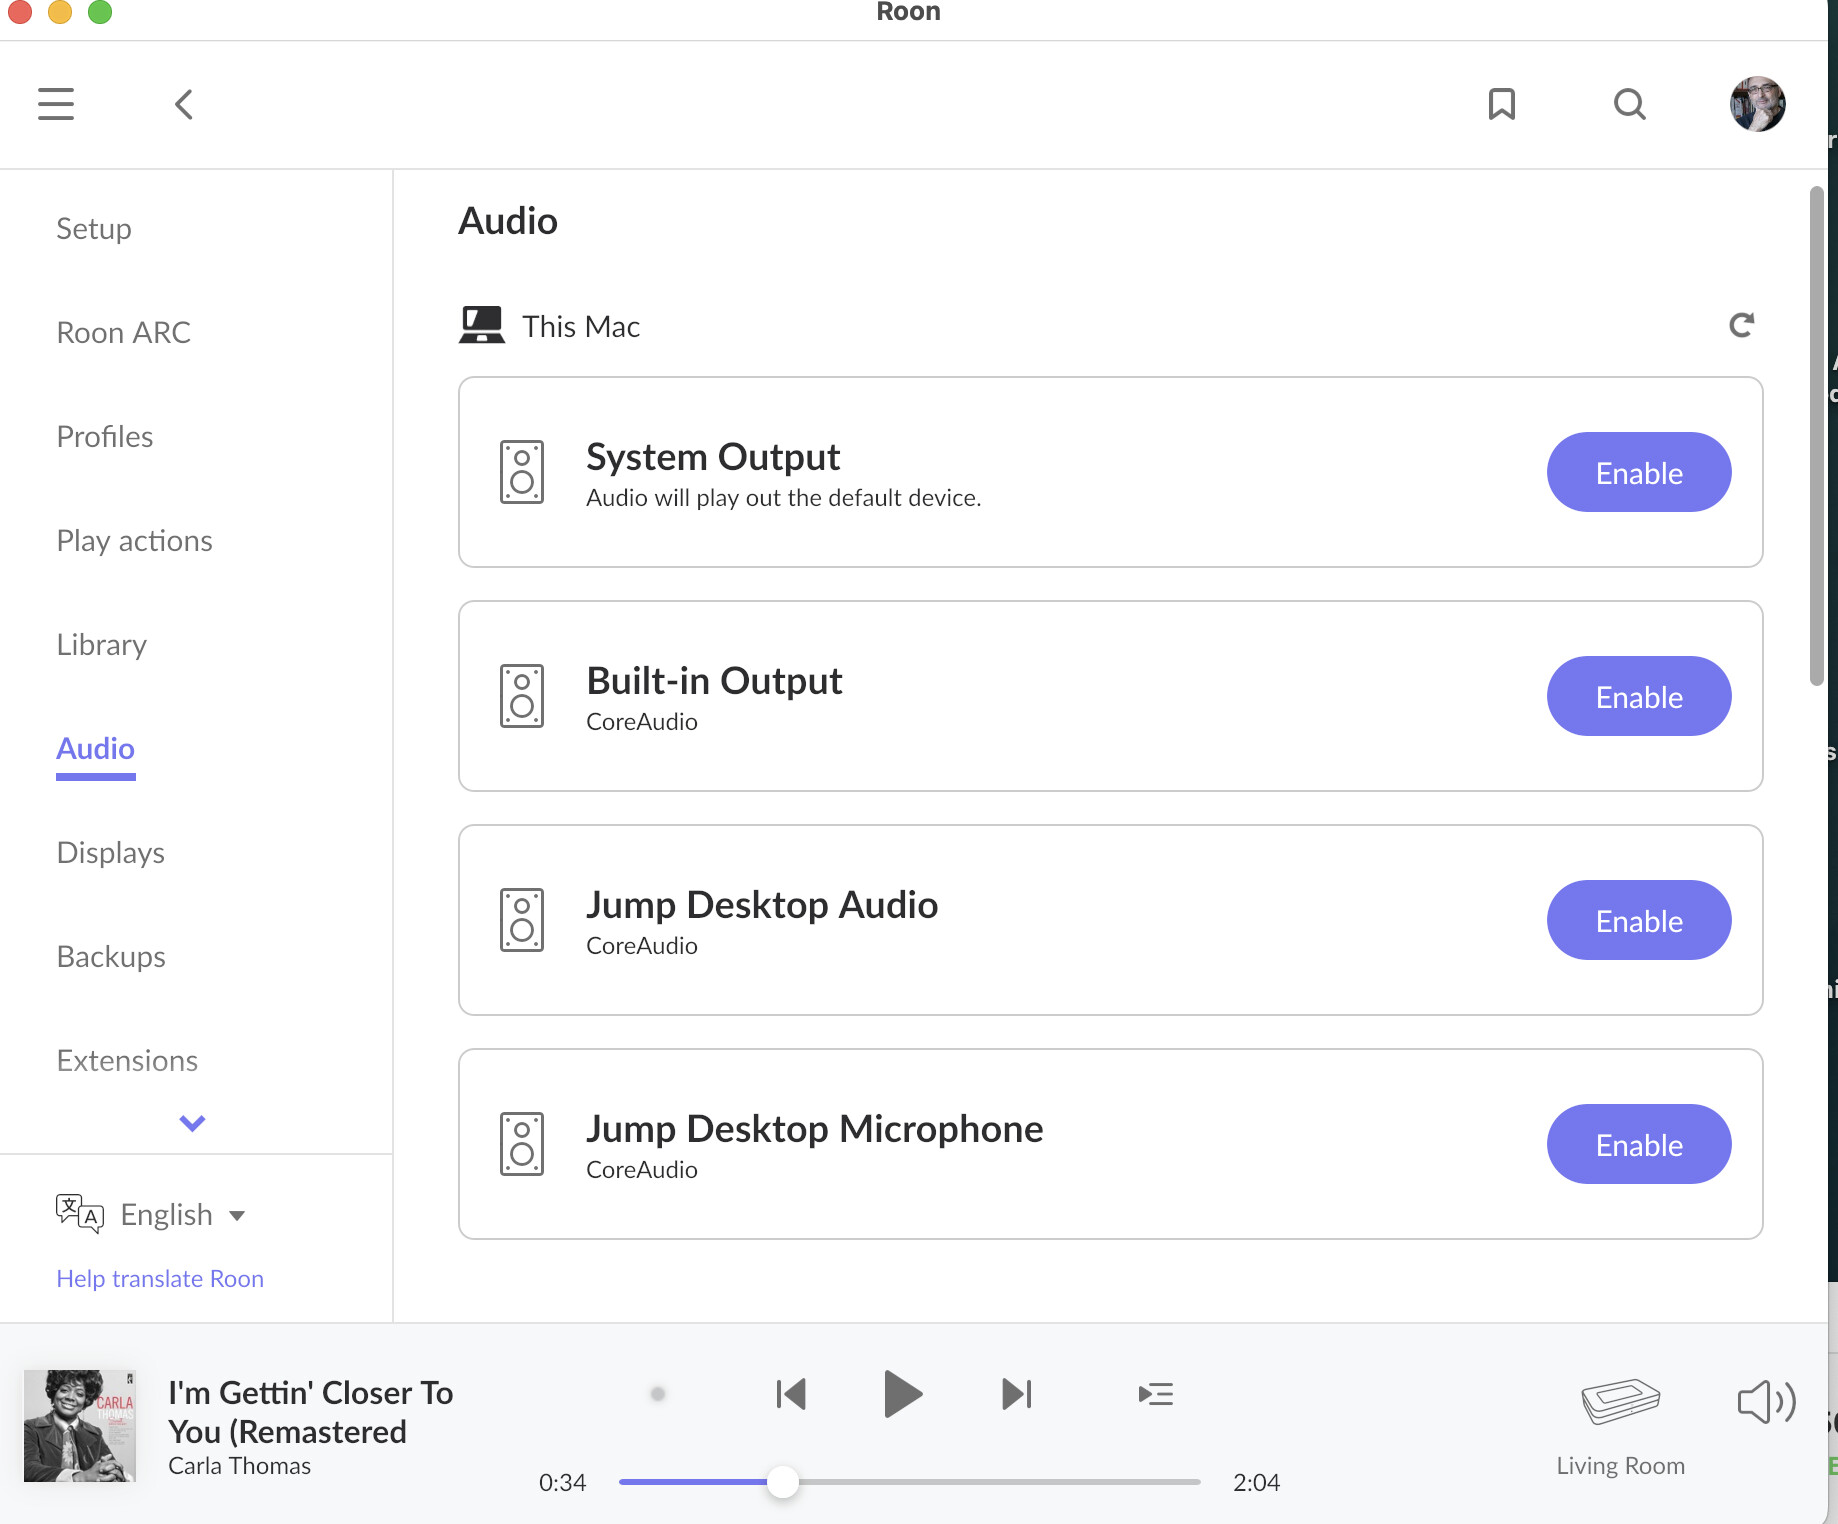Click the Jump Desktop Microphone speaker icon

click(x=522, y=1144)
